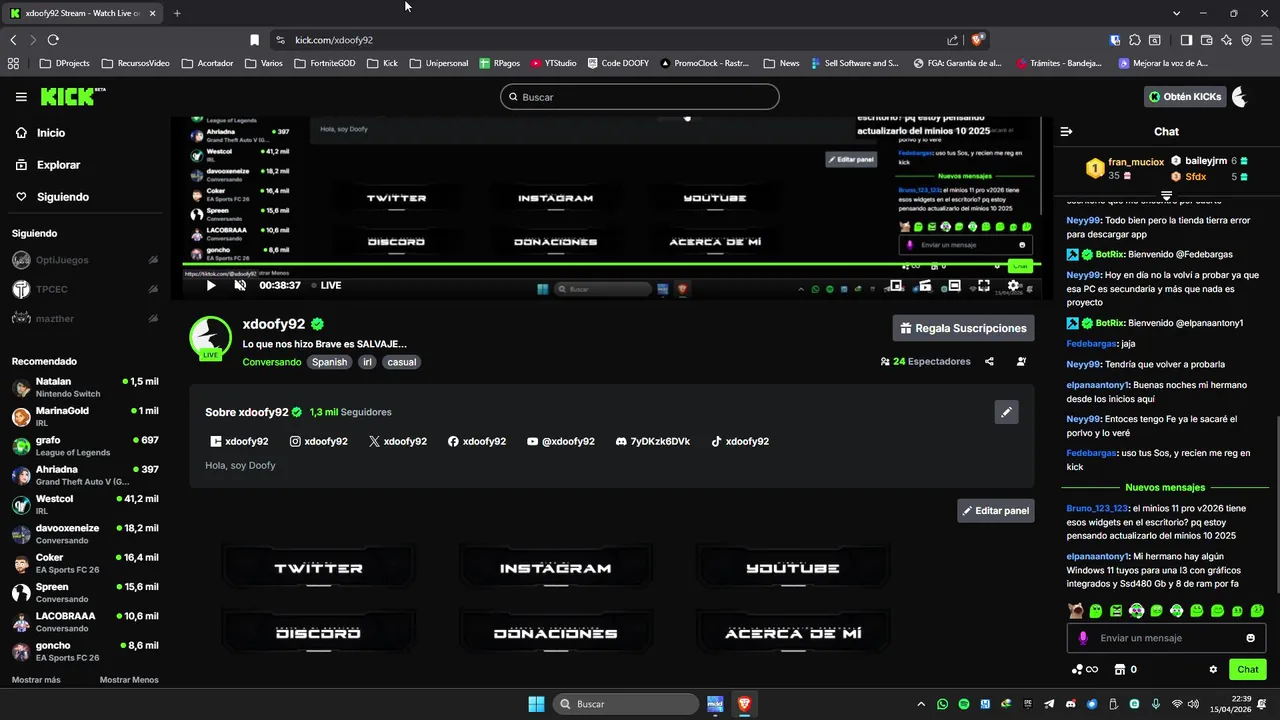Open the YTStudio bookmark
Image resolution: width=1280 pixels, height=720 pixels.
coord(553,63)
